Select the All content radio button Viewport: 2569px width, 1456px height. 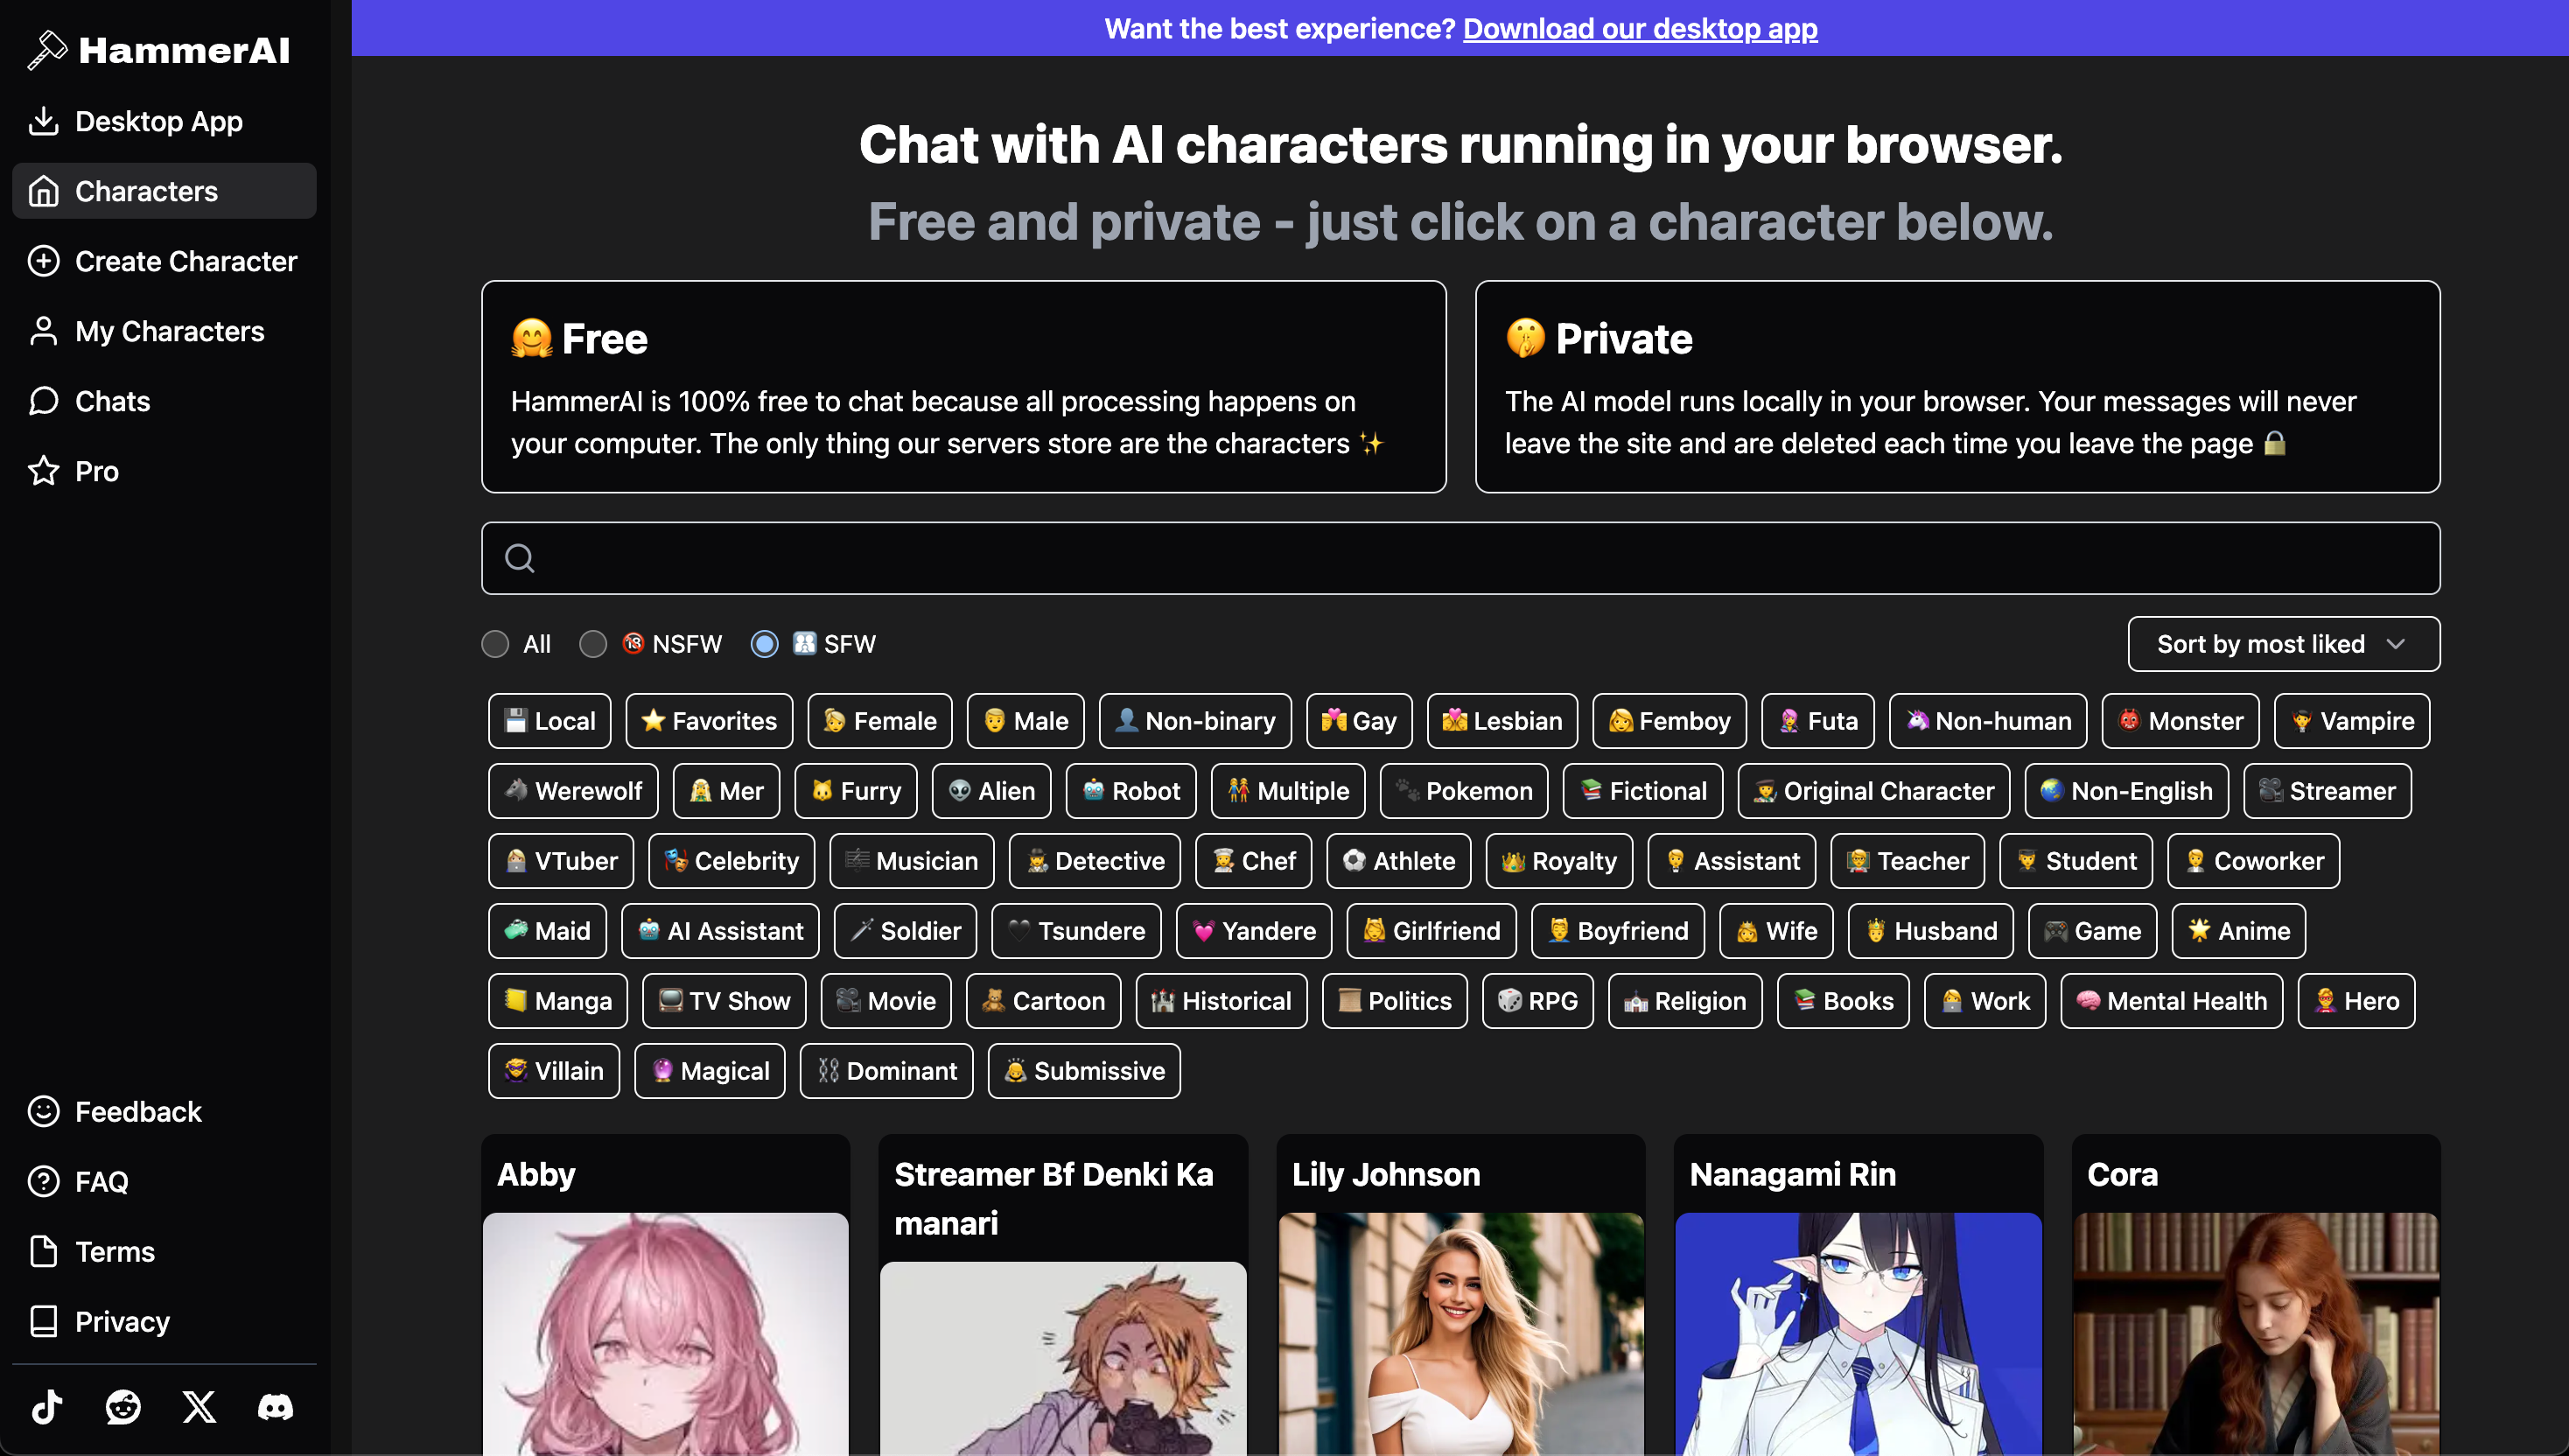tap(495, 644)
